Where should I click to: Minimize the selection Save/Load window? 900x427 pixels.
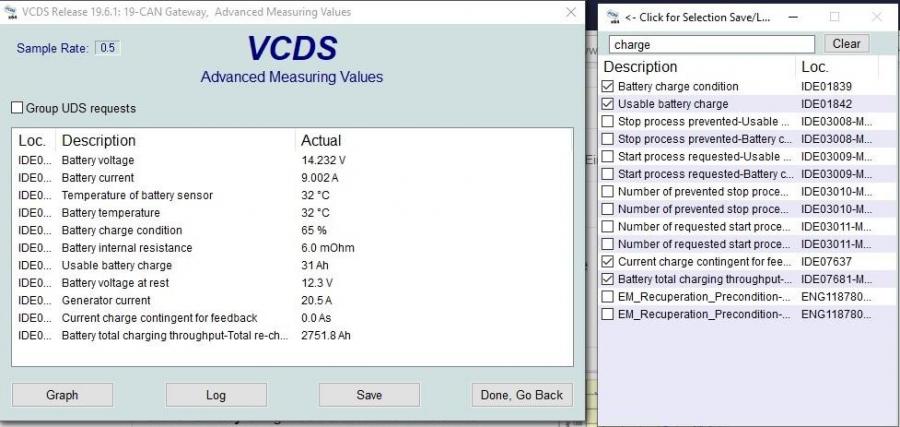(790, 16)
